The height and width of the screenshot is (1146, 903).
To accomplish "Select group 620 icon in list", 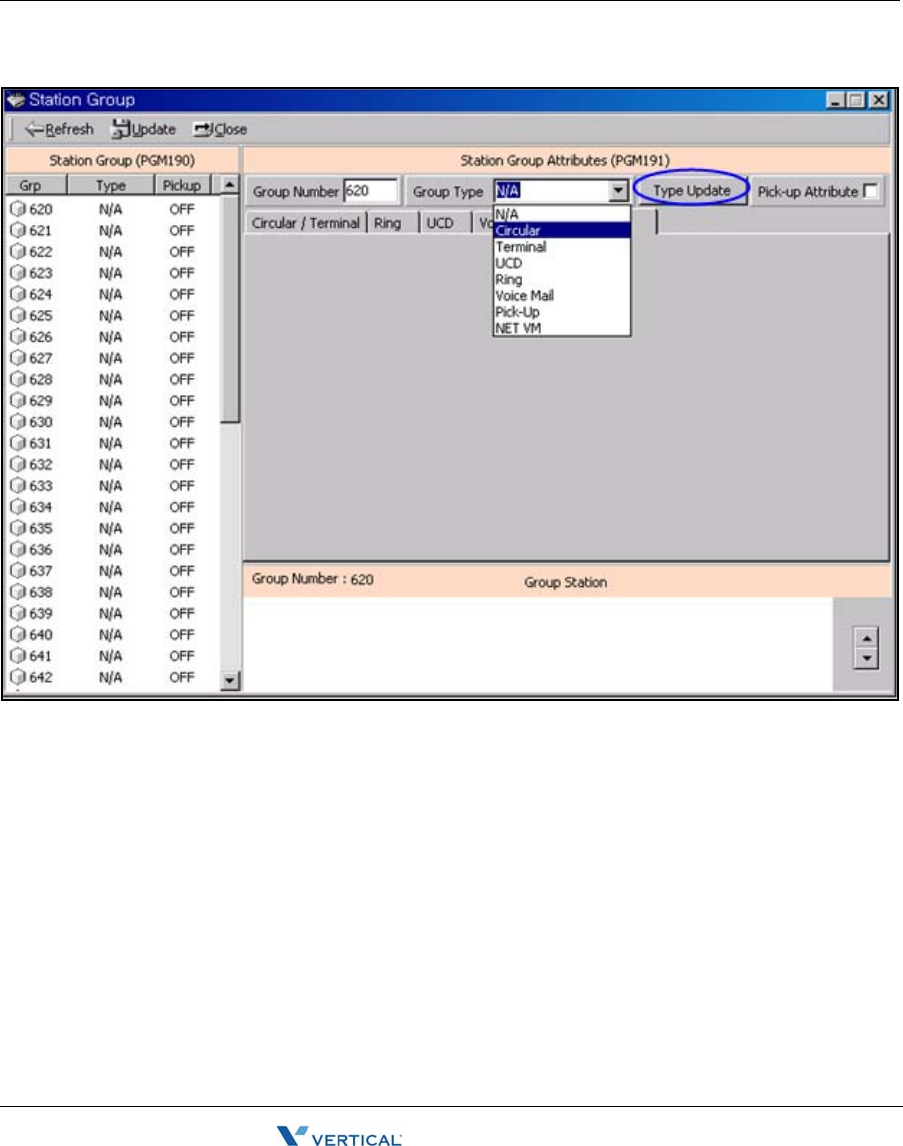I will click(18, 209).
